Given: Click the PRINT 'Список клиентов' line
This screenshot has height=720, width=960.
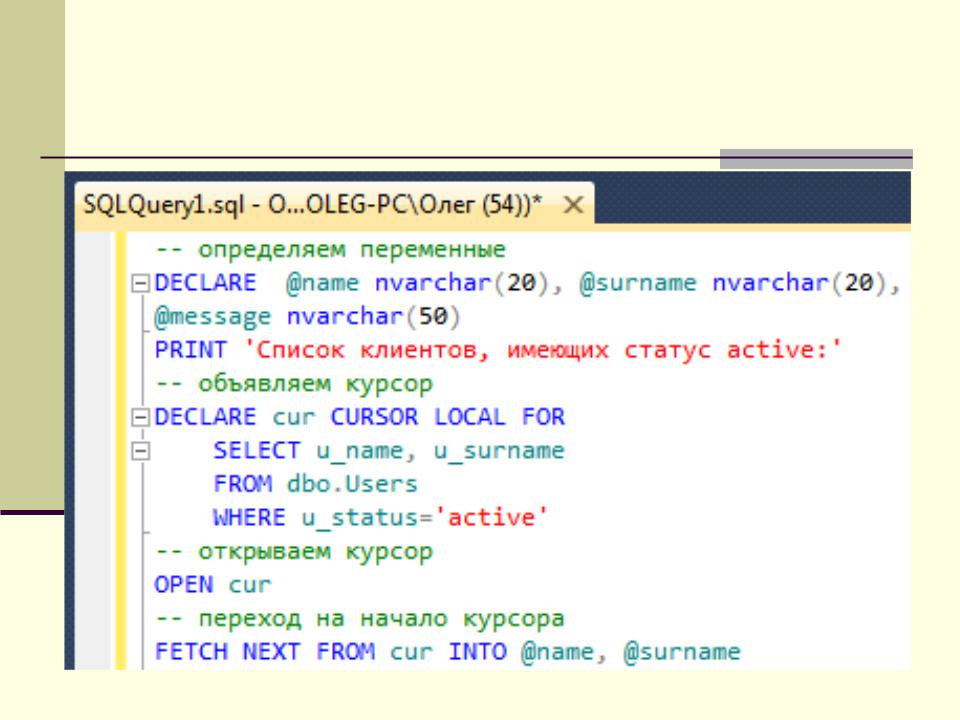Looking at the screenshot, I should click(498, 350).
